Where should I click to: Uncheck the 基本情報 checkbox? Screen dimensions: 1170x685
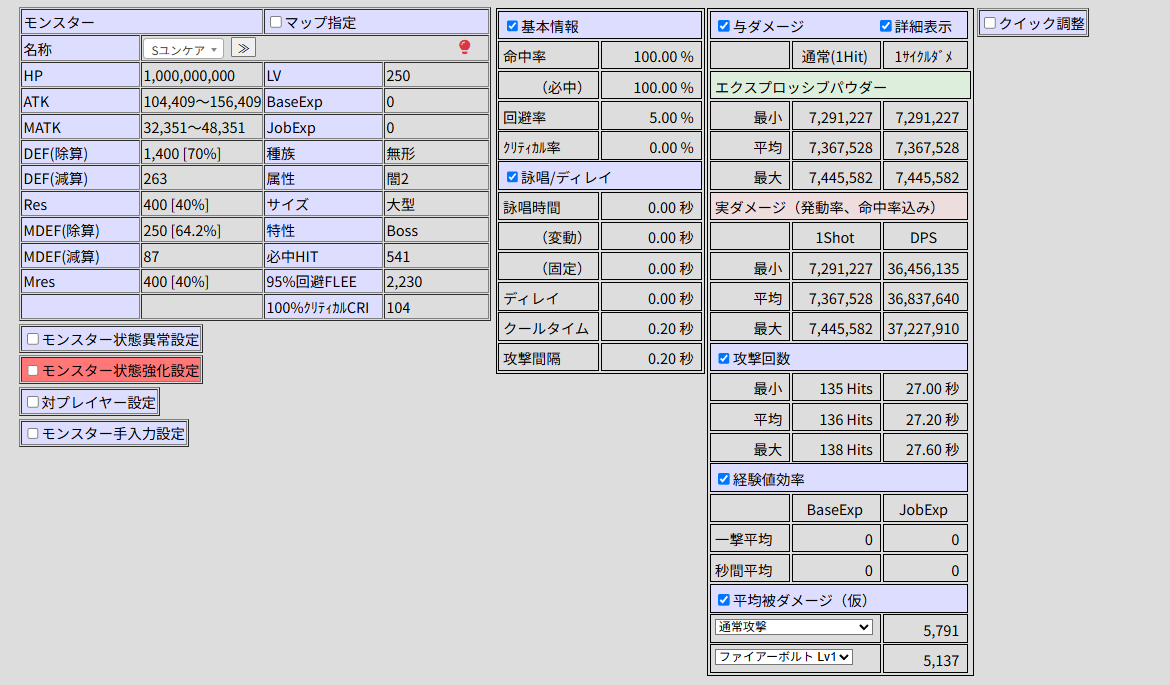[513, 27]
